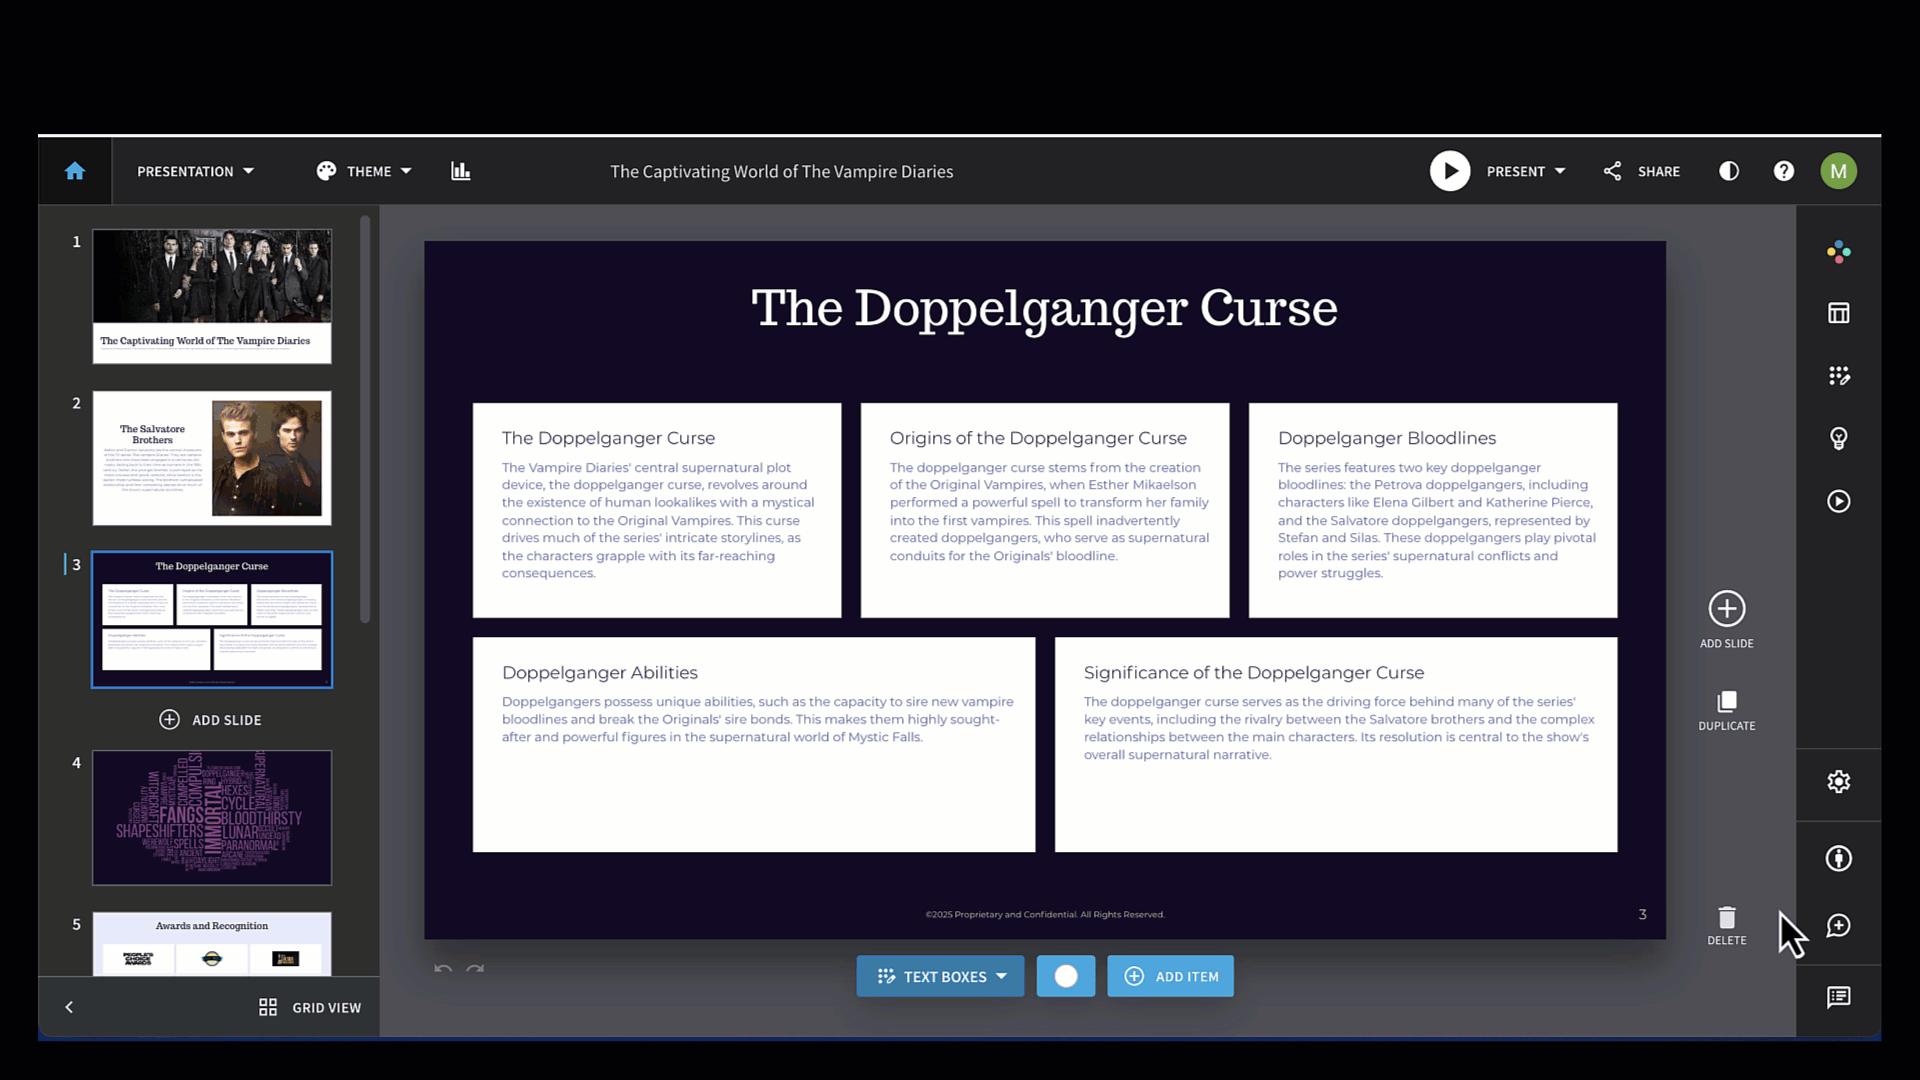This screenshot has width=1920, height=1080.
Task: Click the Add Item button
Action: pos(1170,976)
